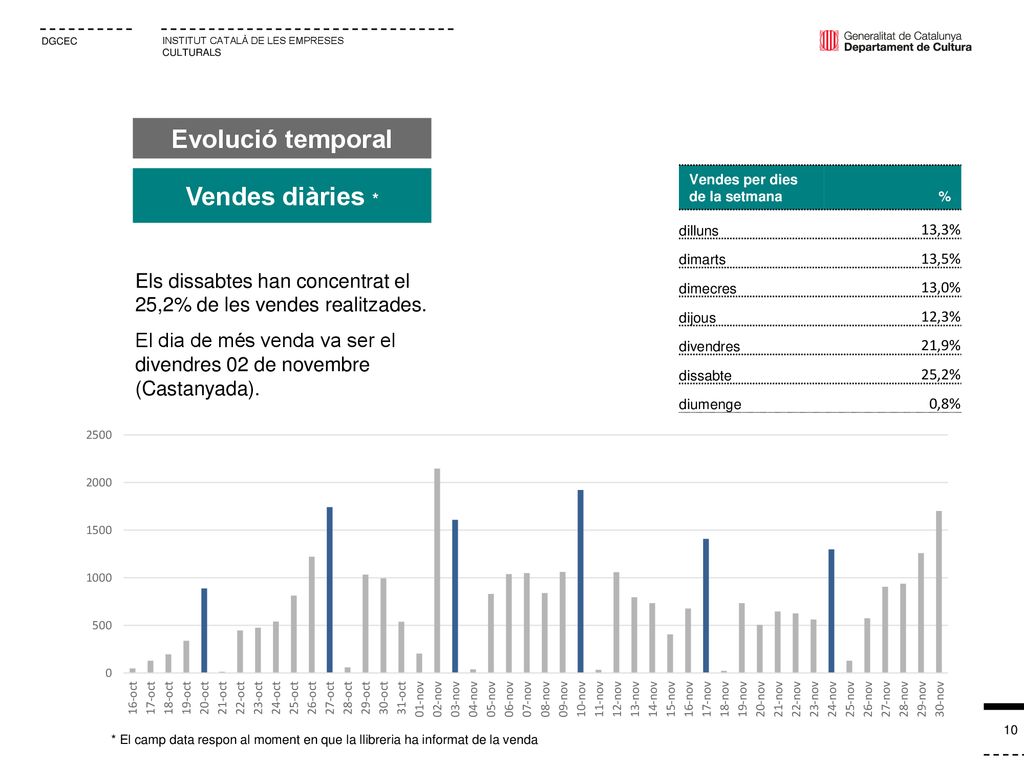Click the 'Vendes per dies de la setmana' header
Image resolution: width=1024 pixels, height=768 pixels.
pos(743,188)
